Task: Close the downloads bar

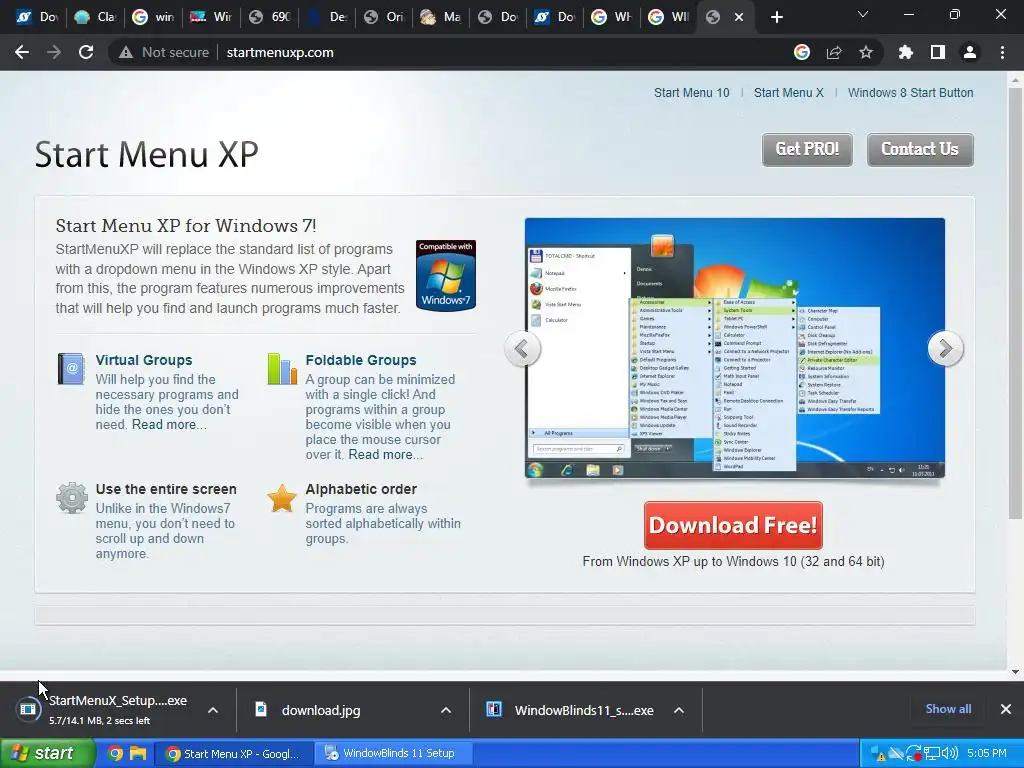Action: pyautogui.click(x=1006, y=709)
